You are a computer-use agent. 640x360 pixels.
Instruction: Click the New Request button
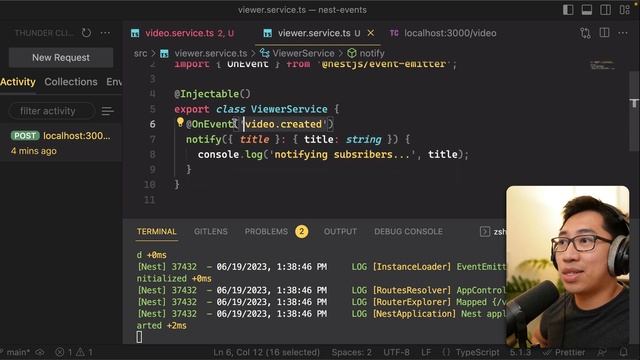click(x=61, y=58)
